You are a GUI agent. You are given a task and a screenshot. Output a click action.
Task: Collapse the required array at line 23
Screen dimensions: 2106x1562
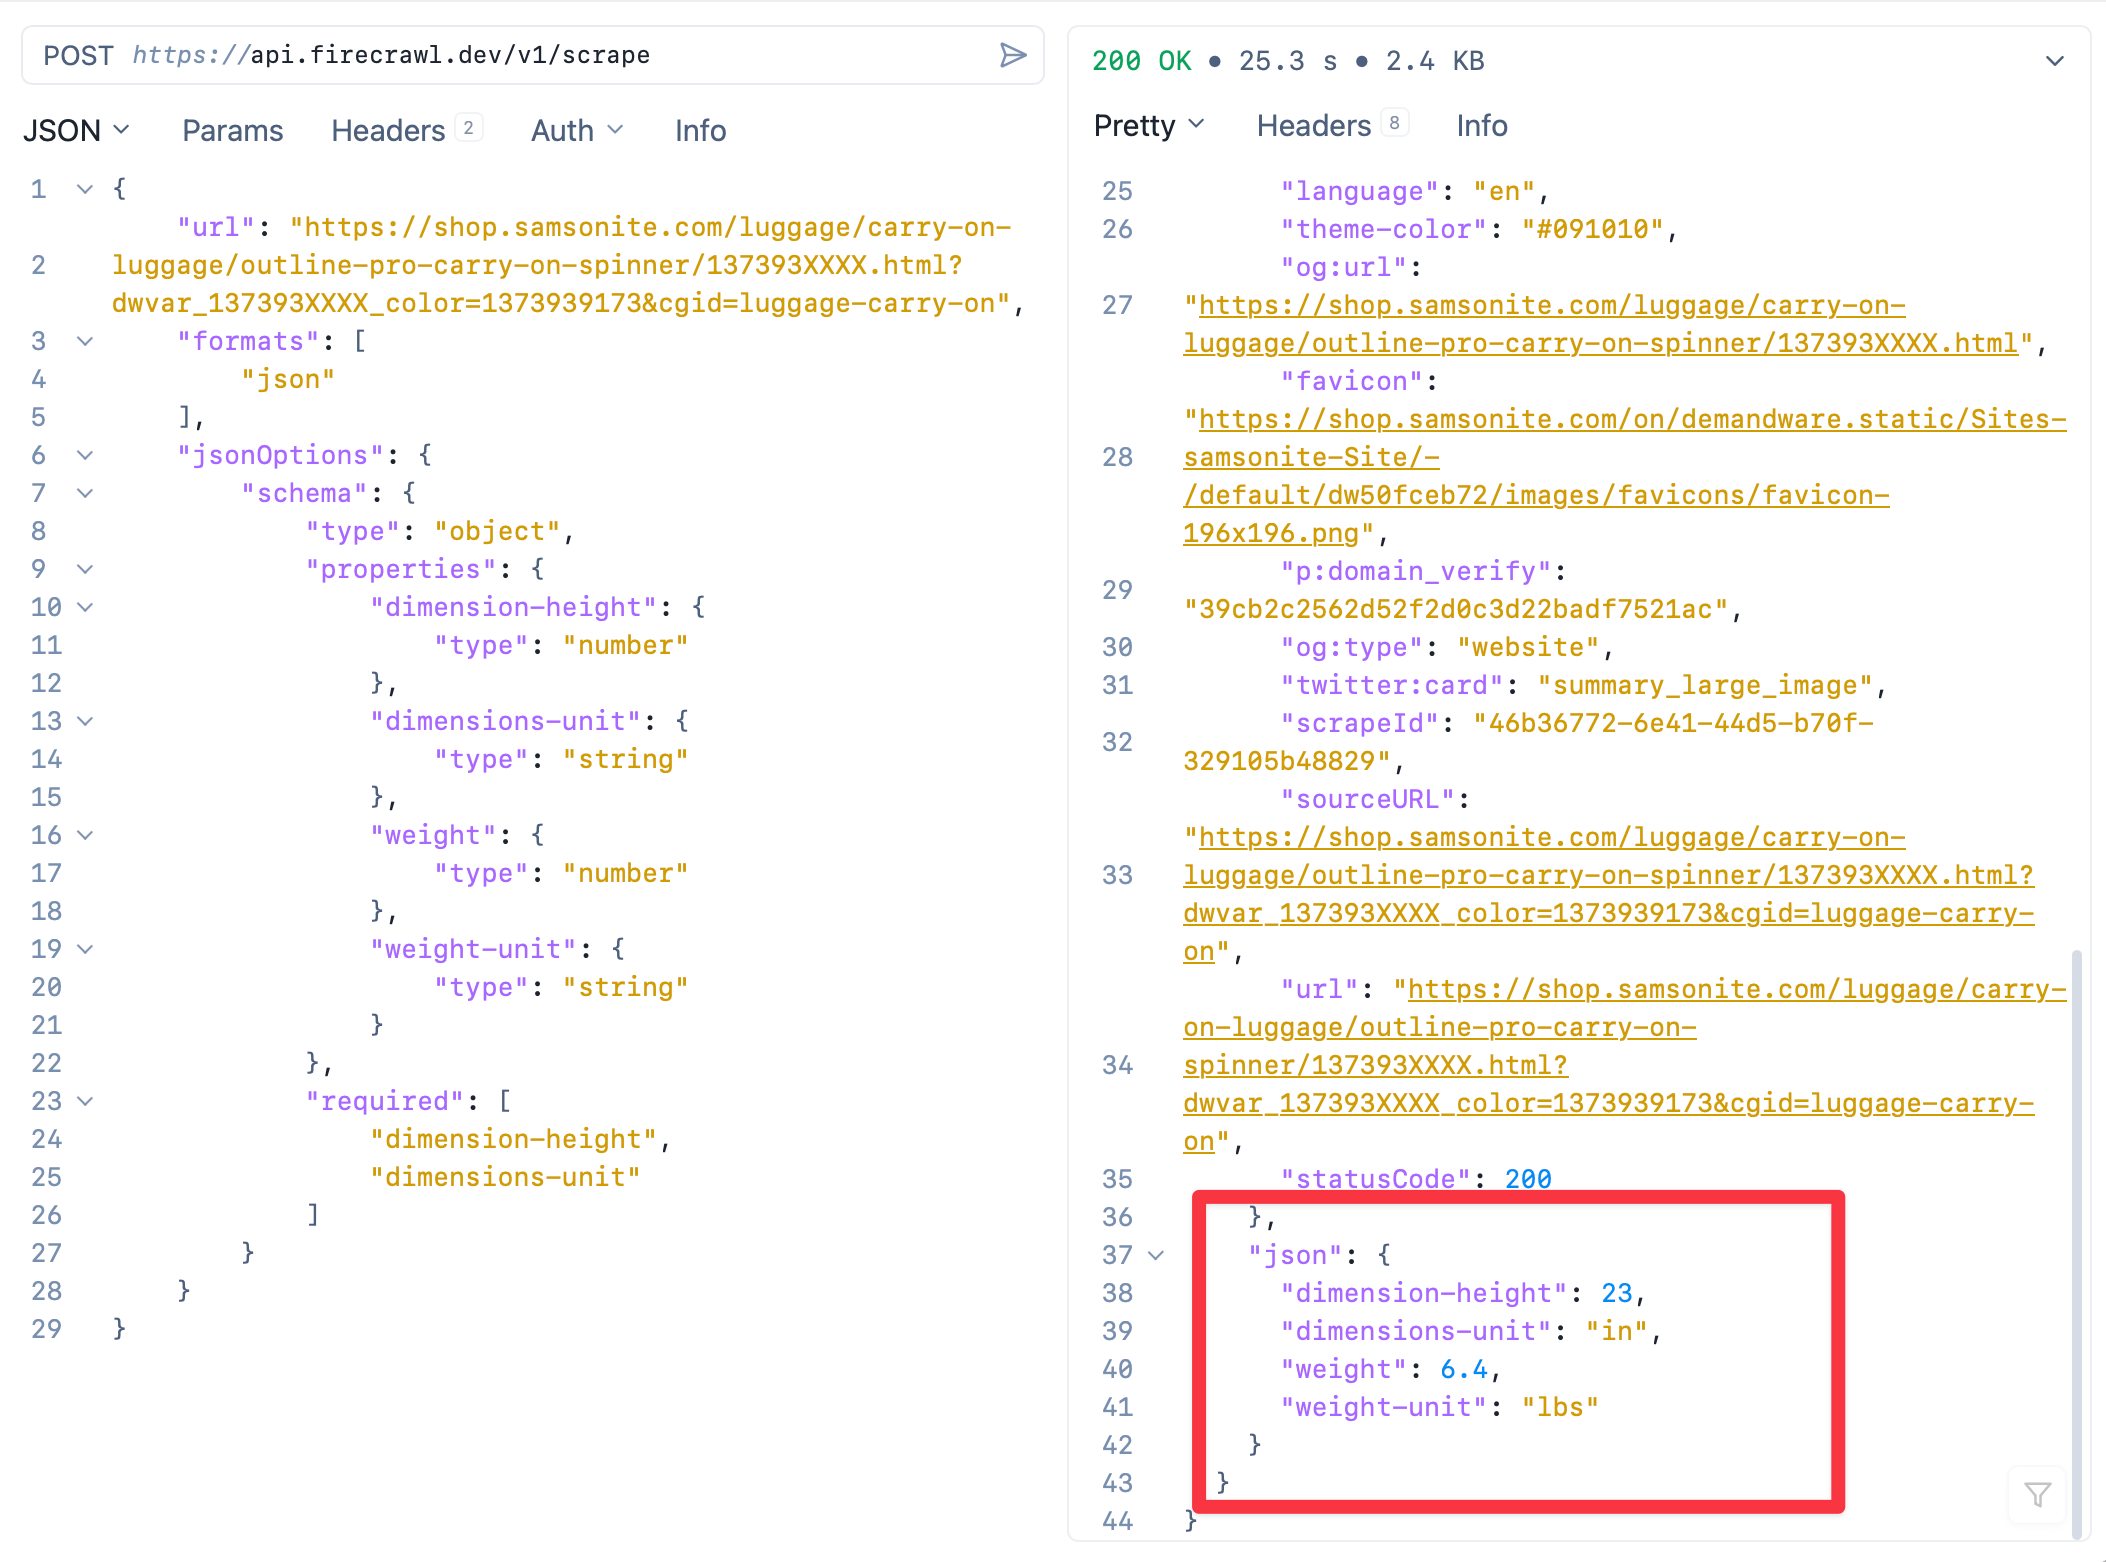(x=85, y=1101)
